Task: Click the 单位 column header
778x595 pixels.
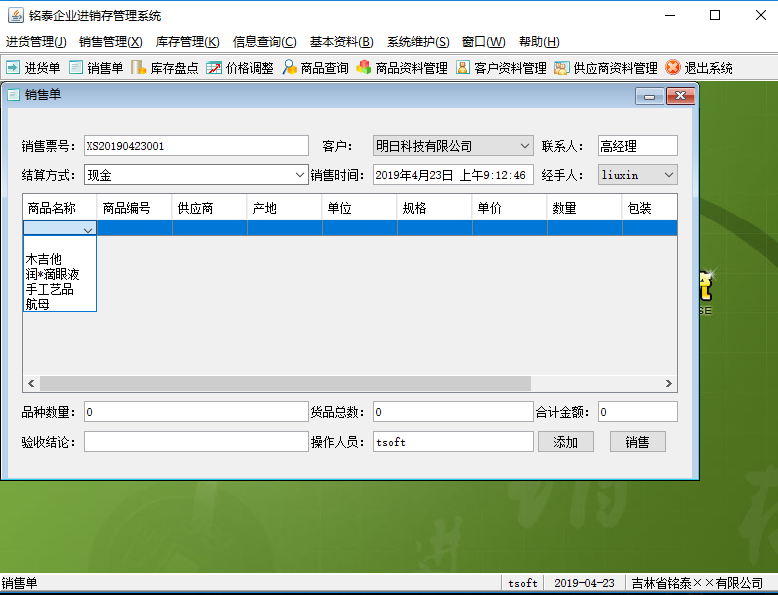Action: [359, 208]
